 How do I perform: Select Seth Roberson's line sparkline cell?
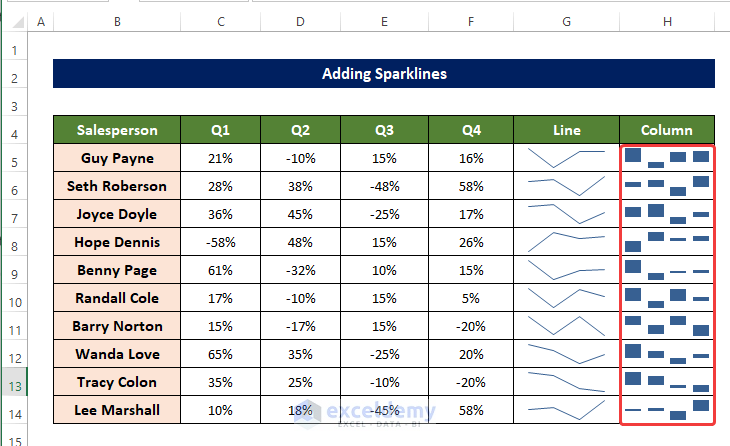click(x=566, y=186)
